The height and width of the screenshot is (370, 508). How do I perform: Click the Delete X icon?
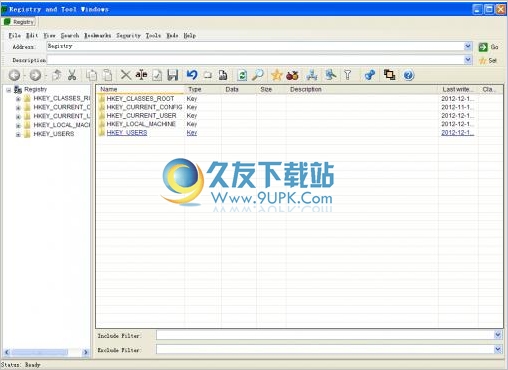click(126, 75)
